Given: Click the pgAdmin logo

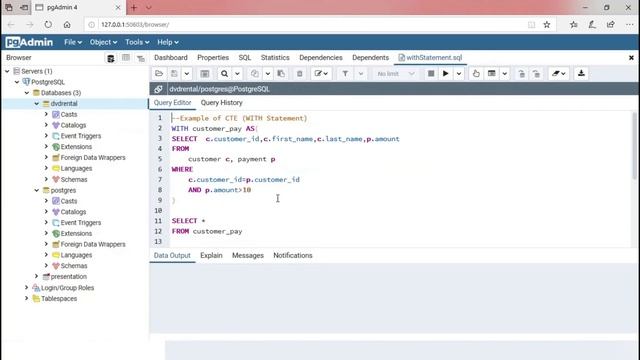Looking at the screenshot, I should [x=29, y=42].
